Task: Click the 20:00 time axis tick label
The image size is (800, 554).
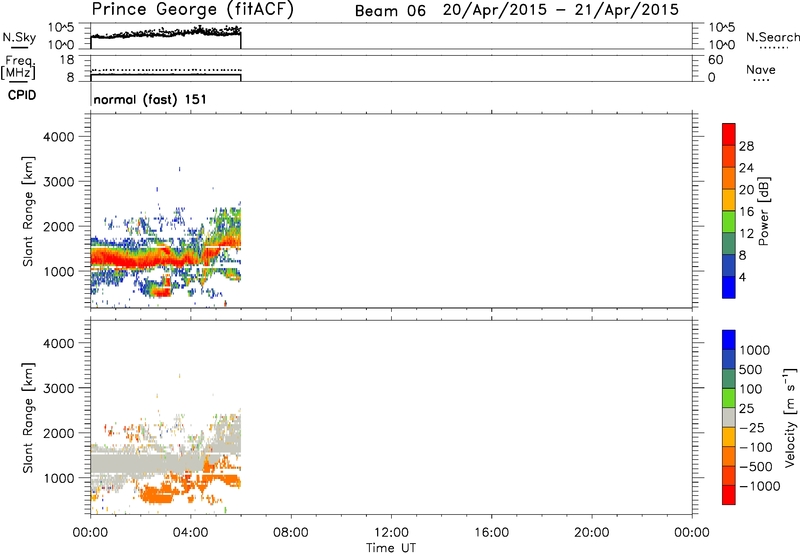Action: pyautogui.click(x=591, y=533)
